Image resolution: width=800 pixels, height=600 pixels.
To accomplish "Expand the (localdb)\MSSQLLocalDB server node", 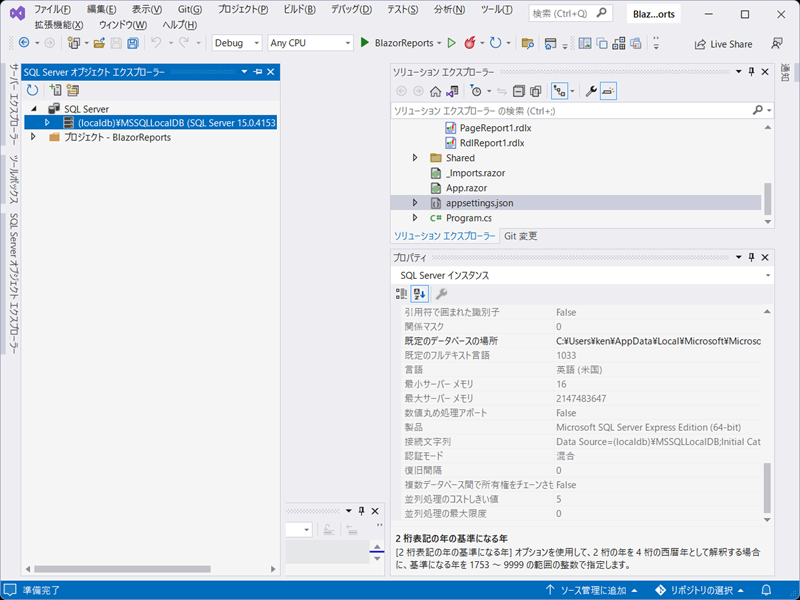I will click(47, 122).
